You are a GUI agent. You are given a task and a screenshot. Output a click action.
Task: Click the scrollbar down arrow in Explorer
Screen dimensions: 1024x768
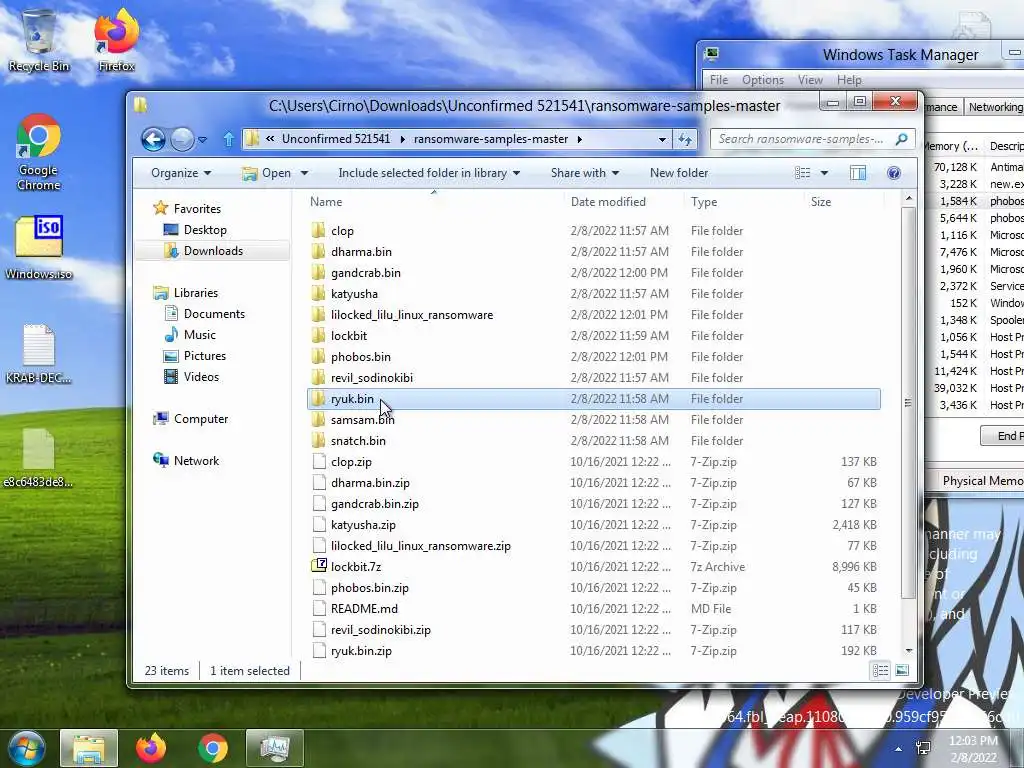click(908, 651)
